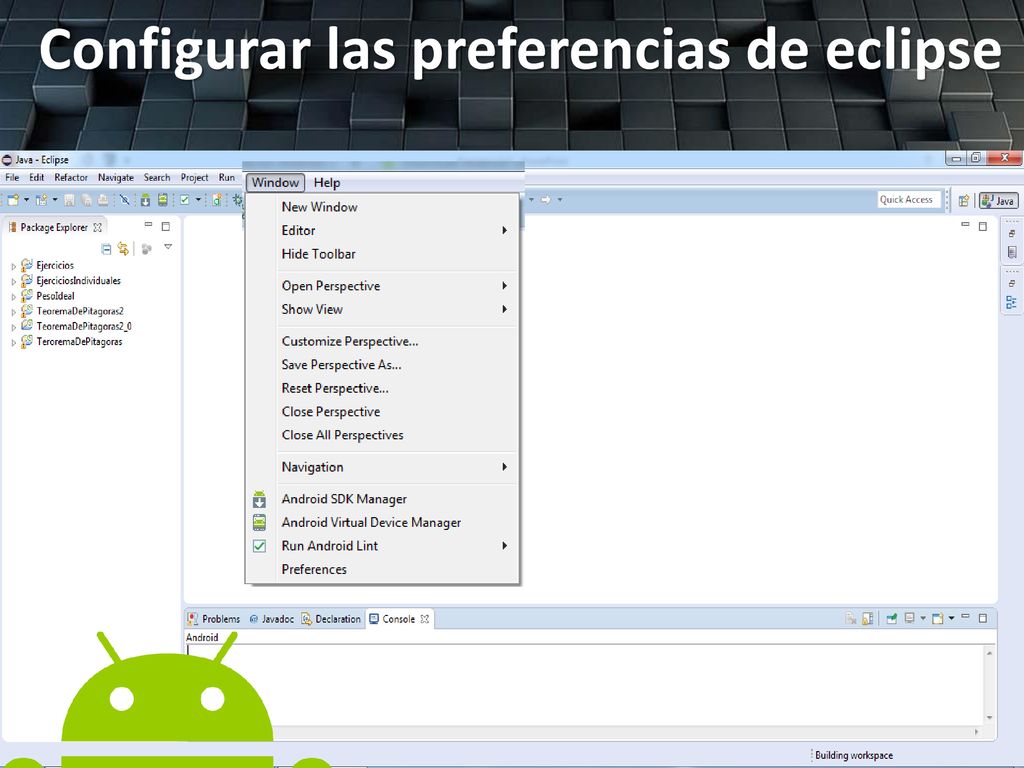Expand the EjerciciosIndividuales project
Viewport: 1024px width, 768px height.
pos(14,281)
